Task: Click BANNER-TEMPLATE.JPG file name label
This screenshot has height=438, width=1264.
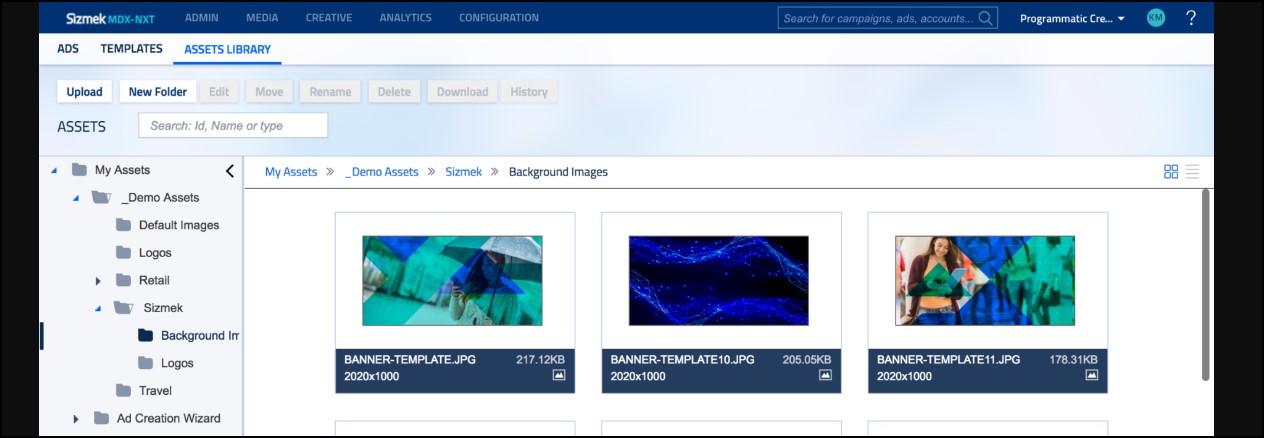Action: pos(411,359)
